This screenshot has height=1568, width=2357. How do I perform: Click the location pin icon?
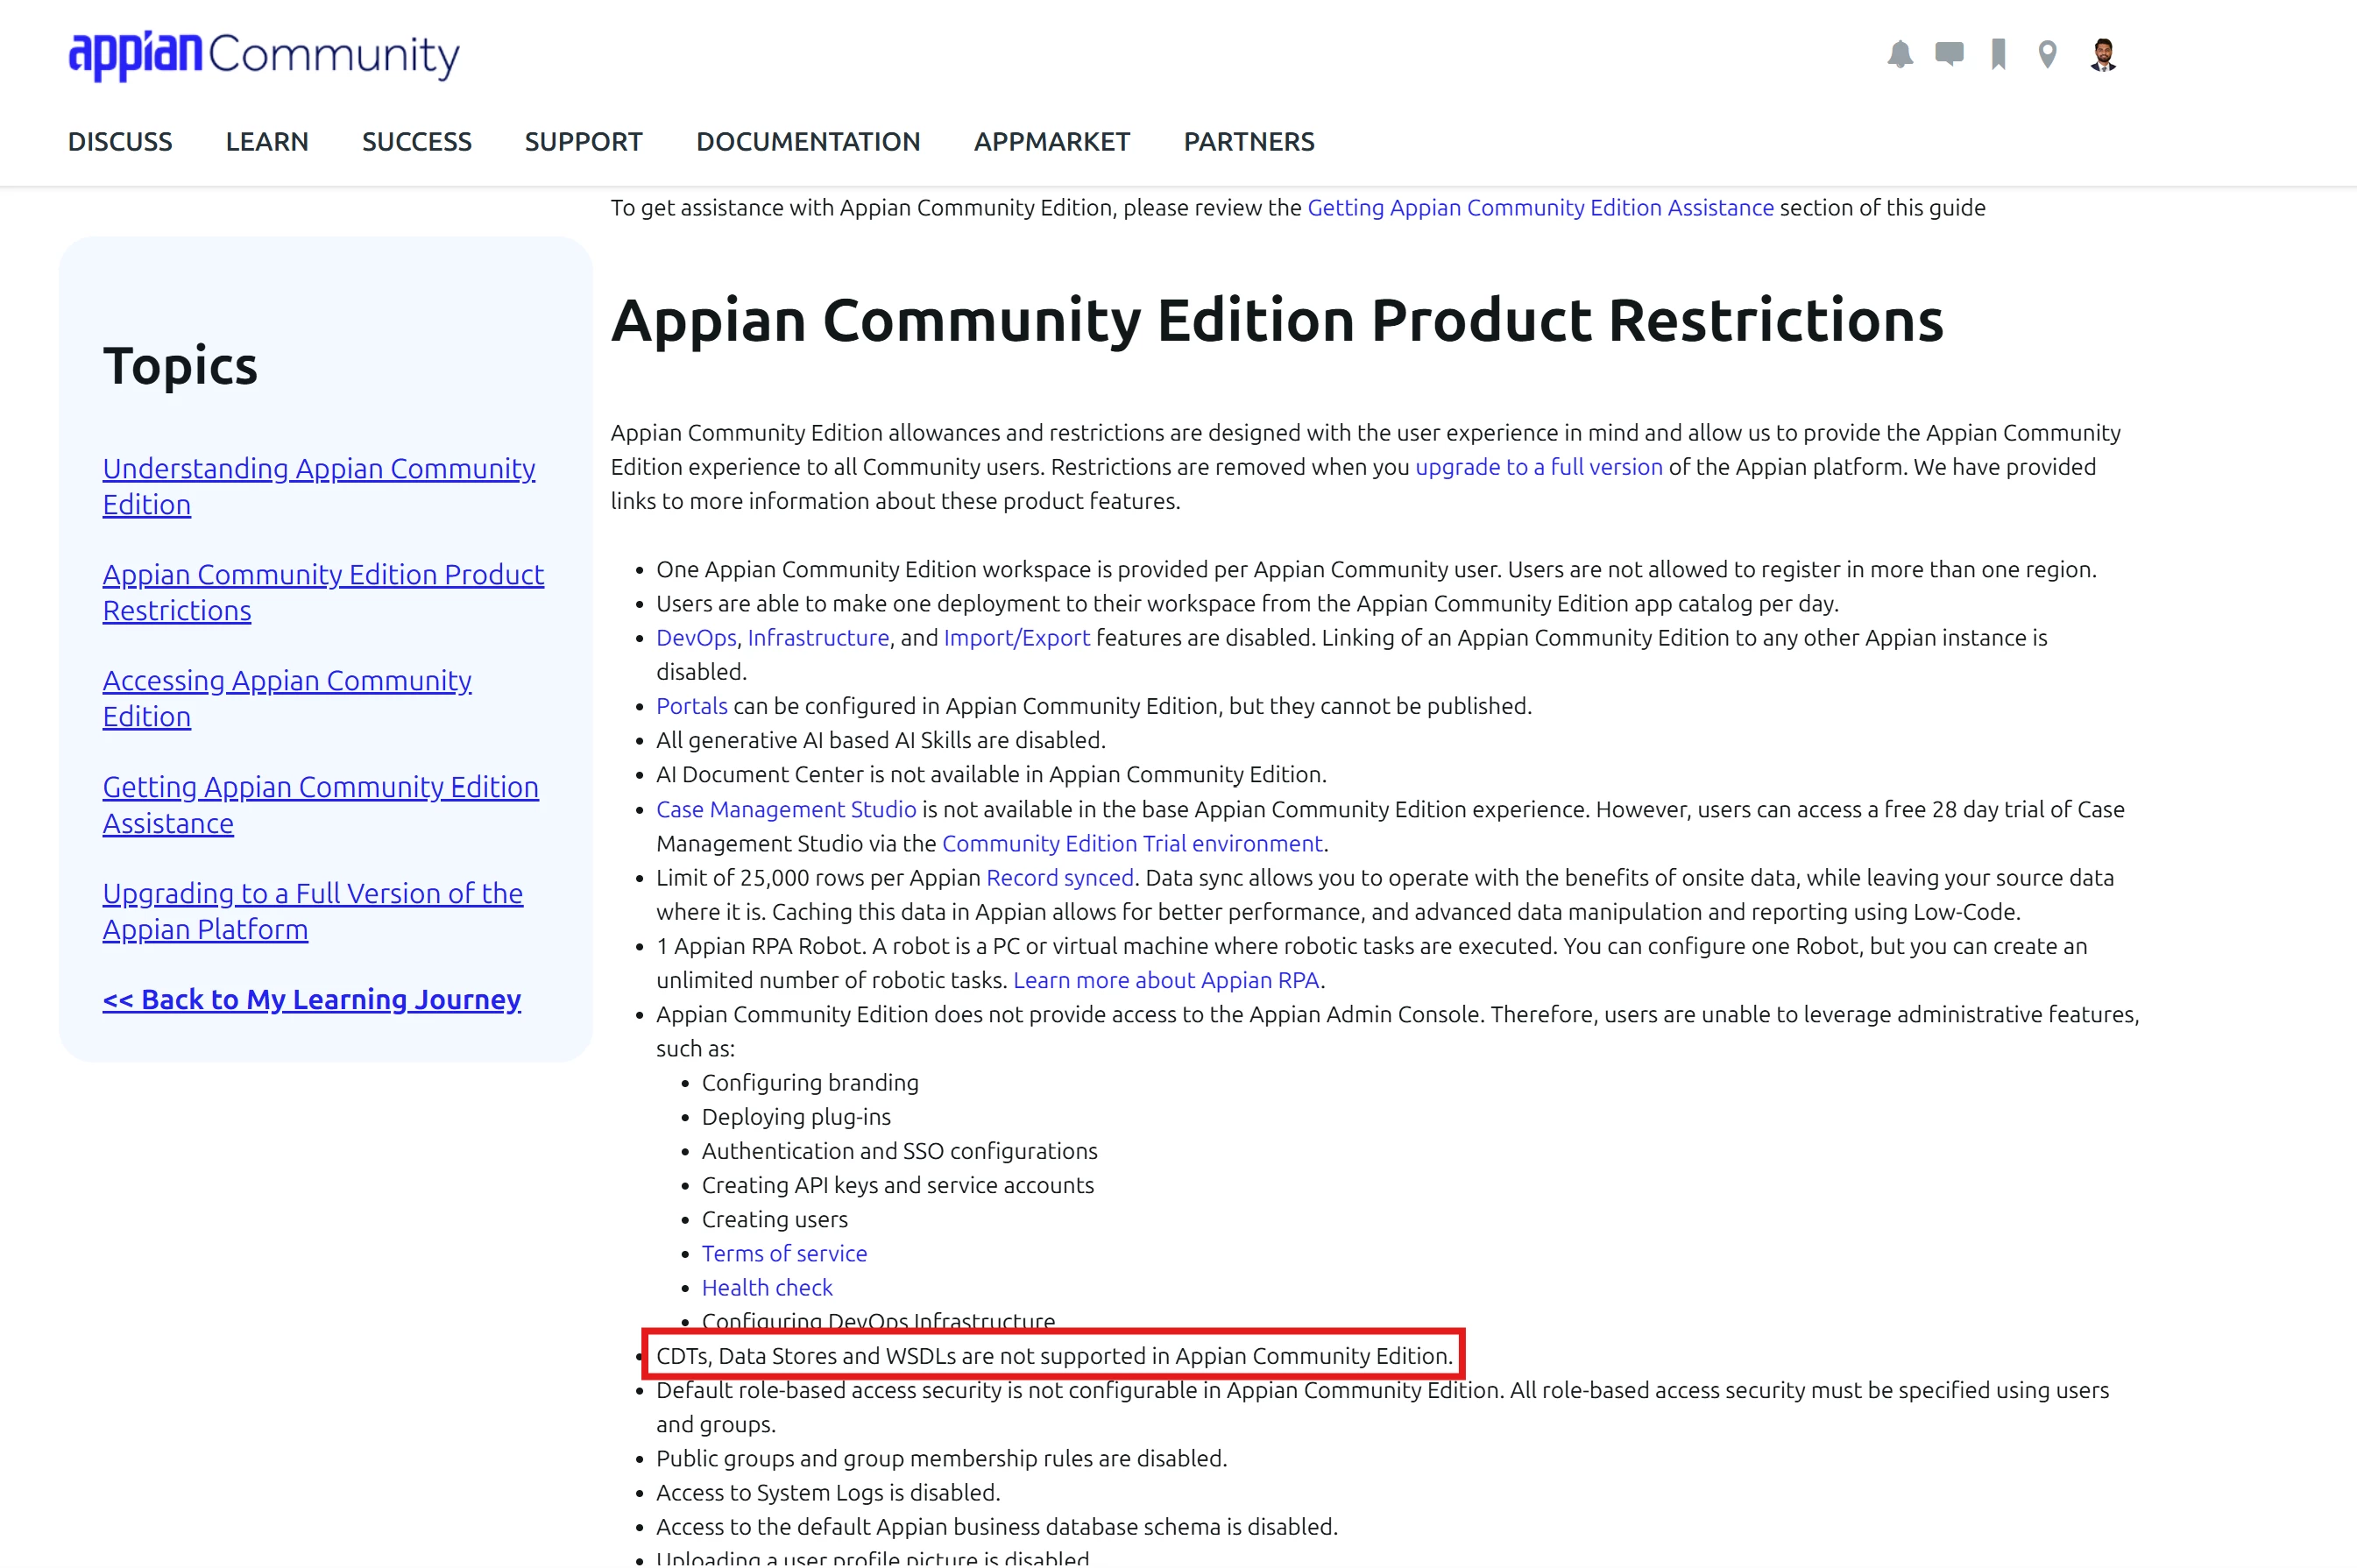pos(2047,54)
